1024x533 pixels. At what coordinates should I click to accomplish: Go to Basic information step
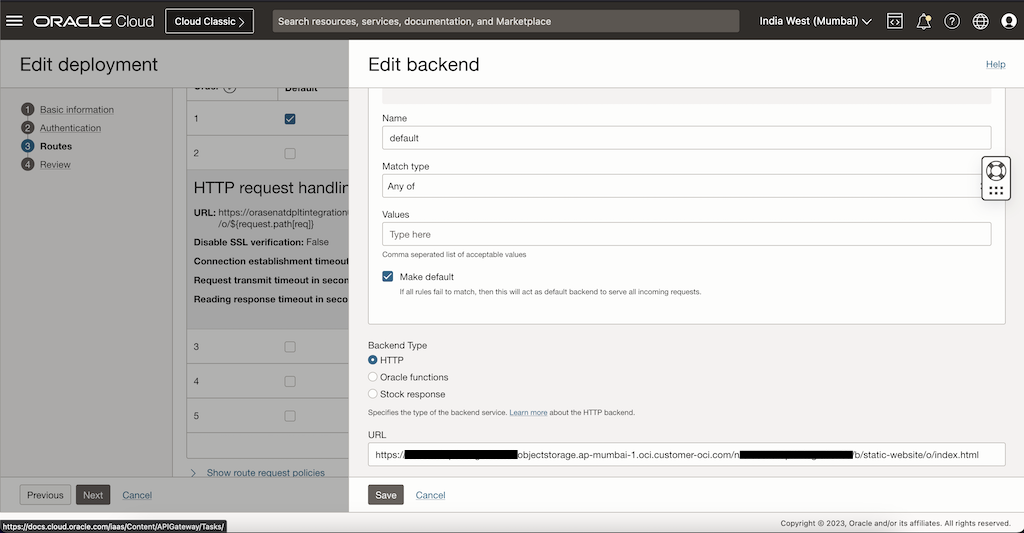(76, 109)
